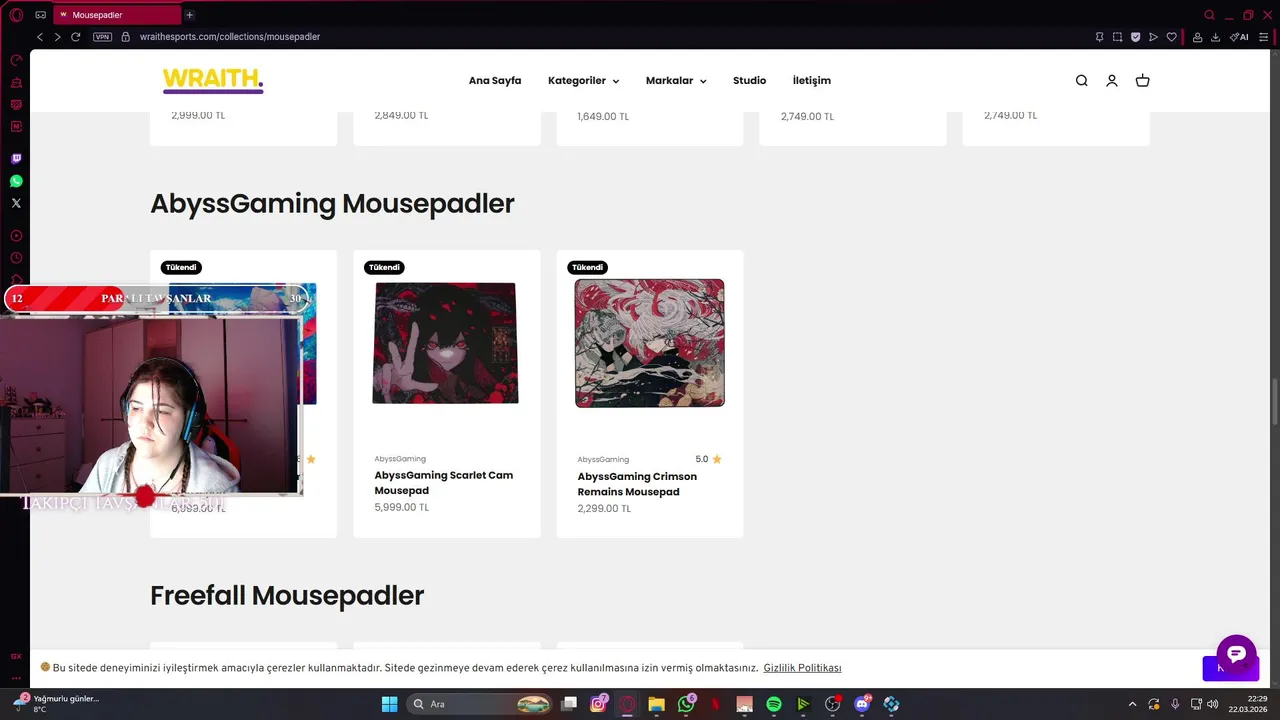Click the page vertical scrollbar thumb
Screen dimensions: 1280x720
coord(1275,402)
